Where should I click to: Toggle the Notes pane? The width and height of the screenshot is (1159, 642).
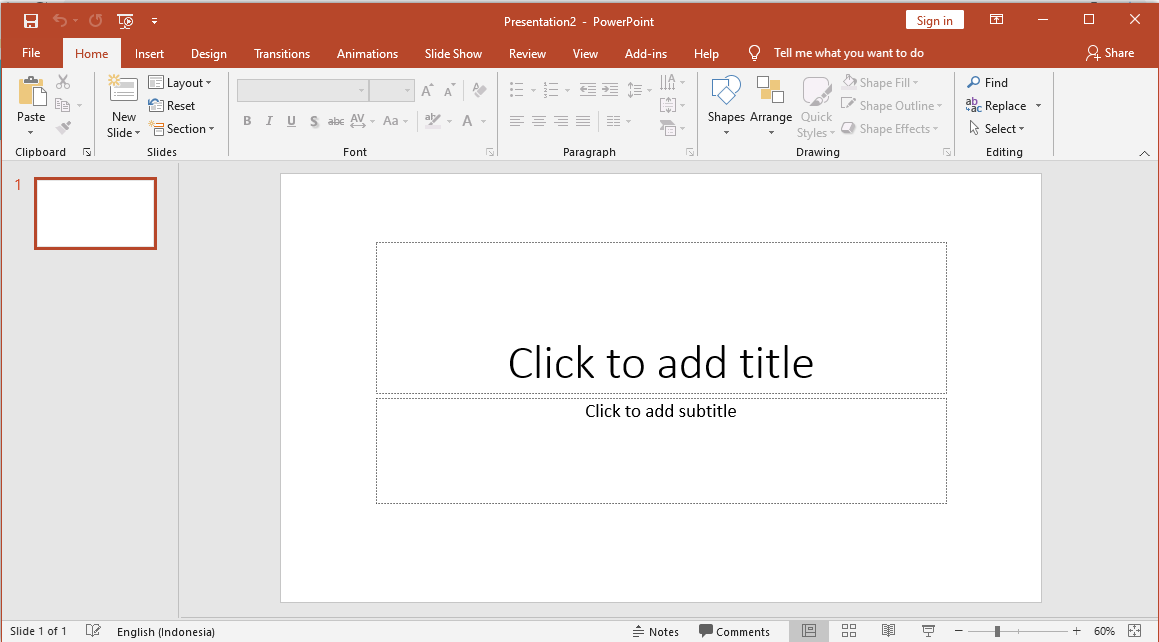tap(656, 631)
